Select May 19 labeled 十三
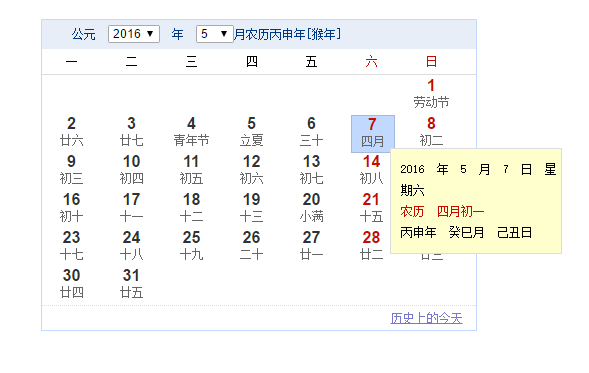 (x=251, y=208)
